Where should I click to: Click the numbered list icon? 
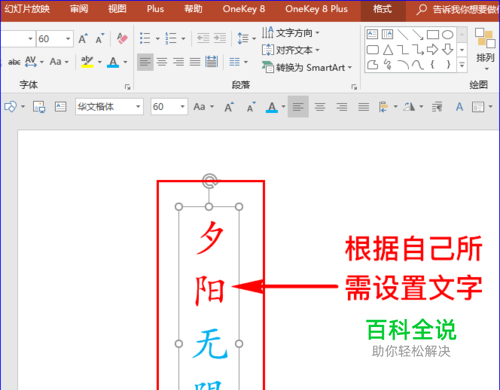[x=171, y=39]
